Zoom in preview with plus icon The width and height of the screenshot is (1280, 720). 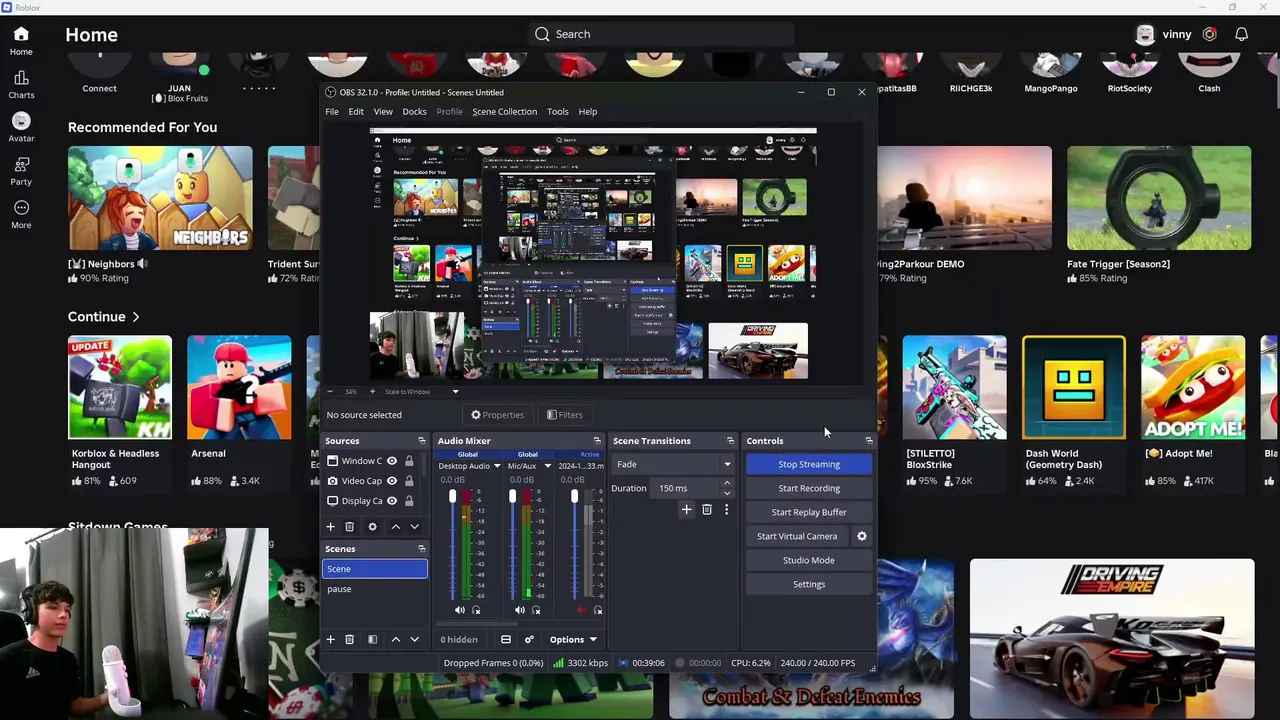pos(373,391)
